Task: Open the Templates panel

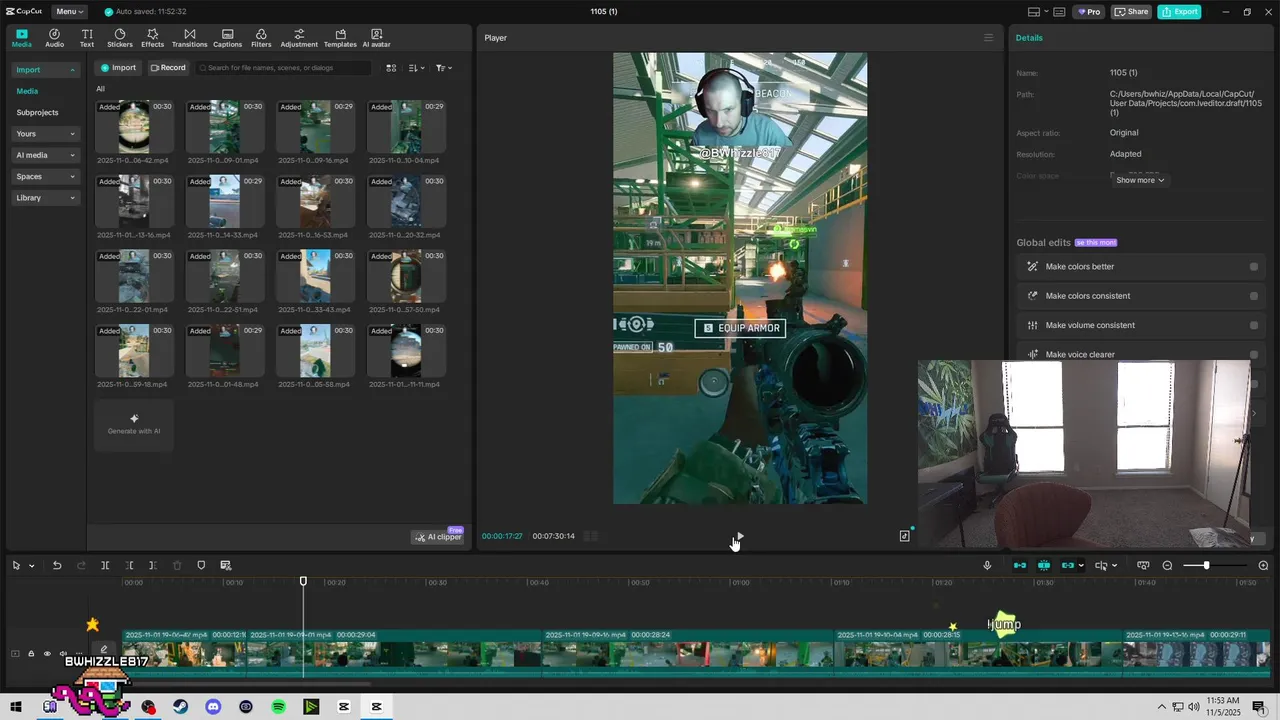Action: tap(340, 38)
